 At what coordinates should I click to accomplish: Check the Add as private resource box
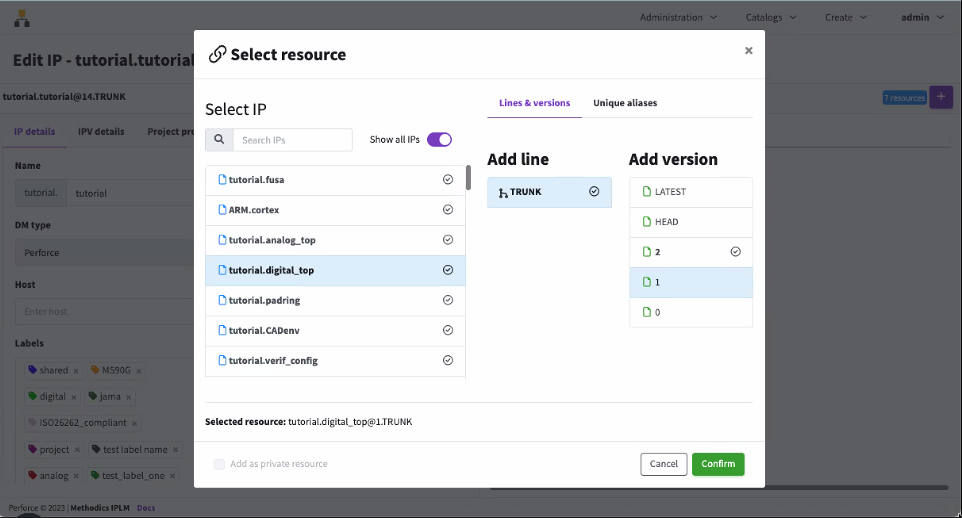click(x=219, y=464)
